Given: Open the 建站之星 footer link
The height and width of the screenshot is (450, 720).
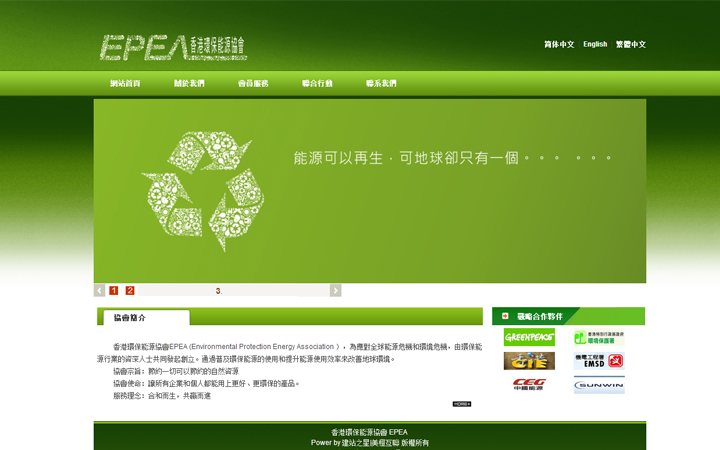Looking at the screenshot, I should [x=356, y=443].
